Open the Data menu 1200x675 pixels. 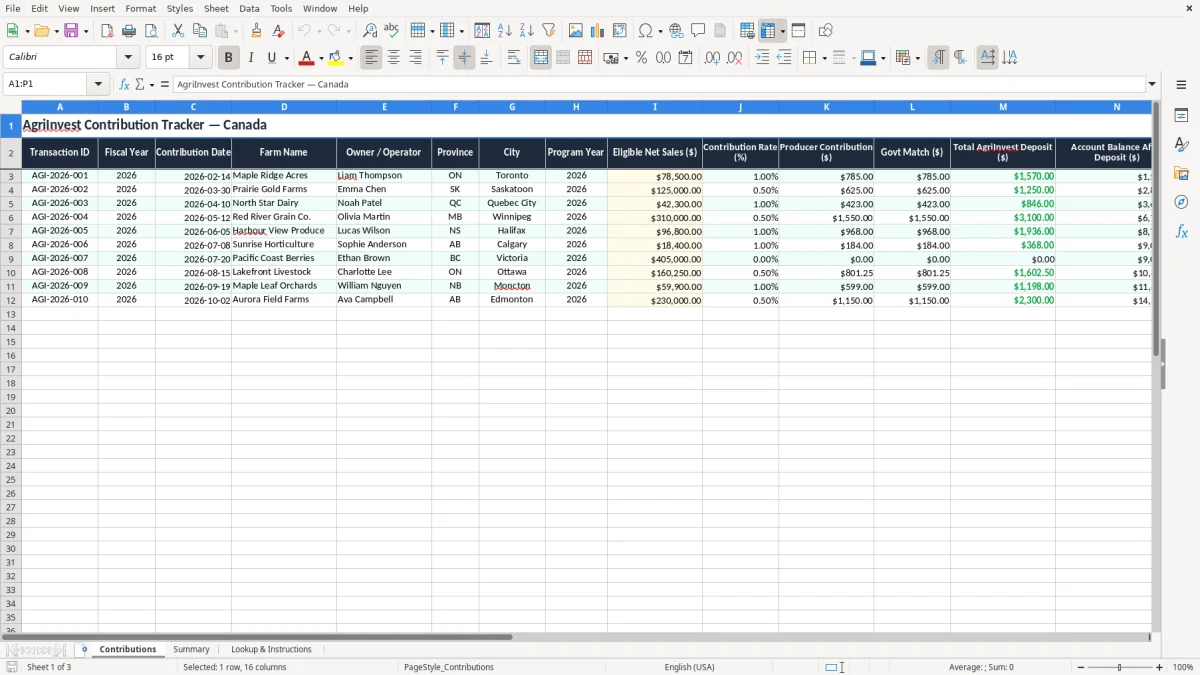point(249,8)
